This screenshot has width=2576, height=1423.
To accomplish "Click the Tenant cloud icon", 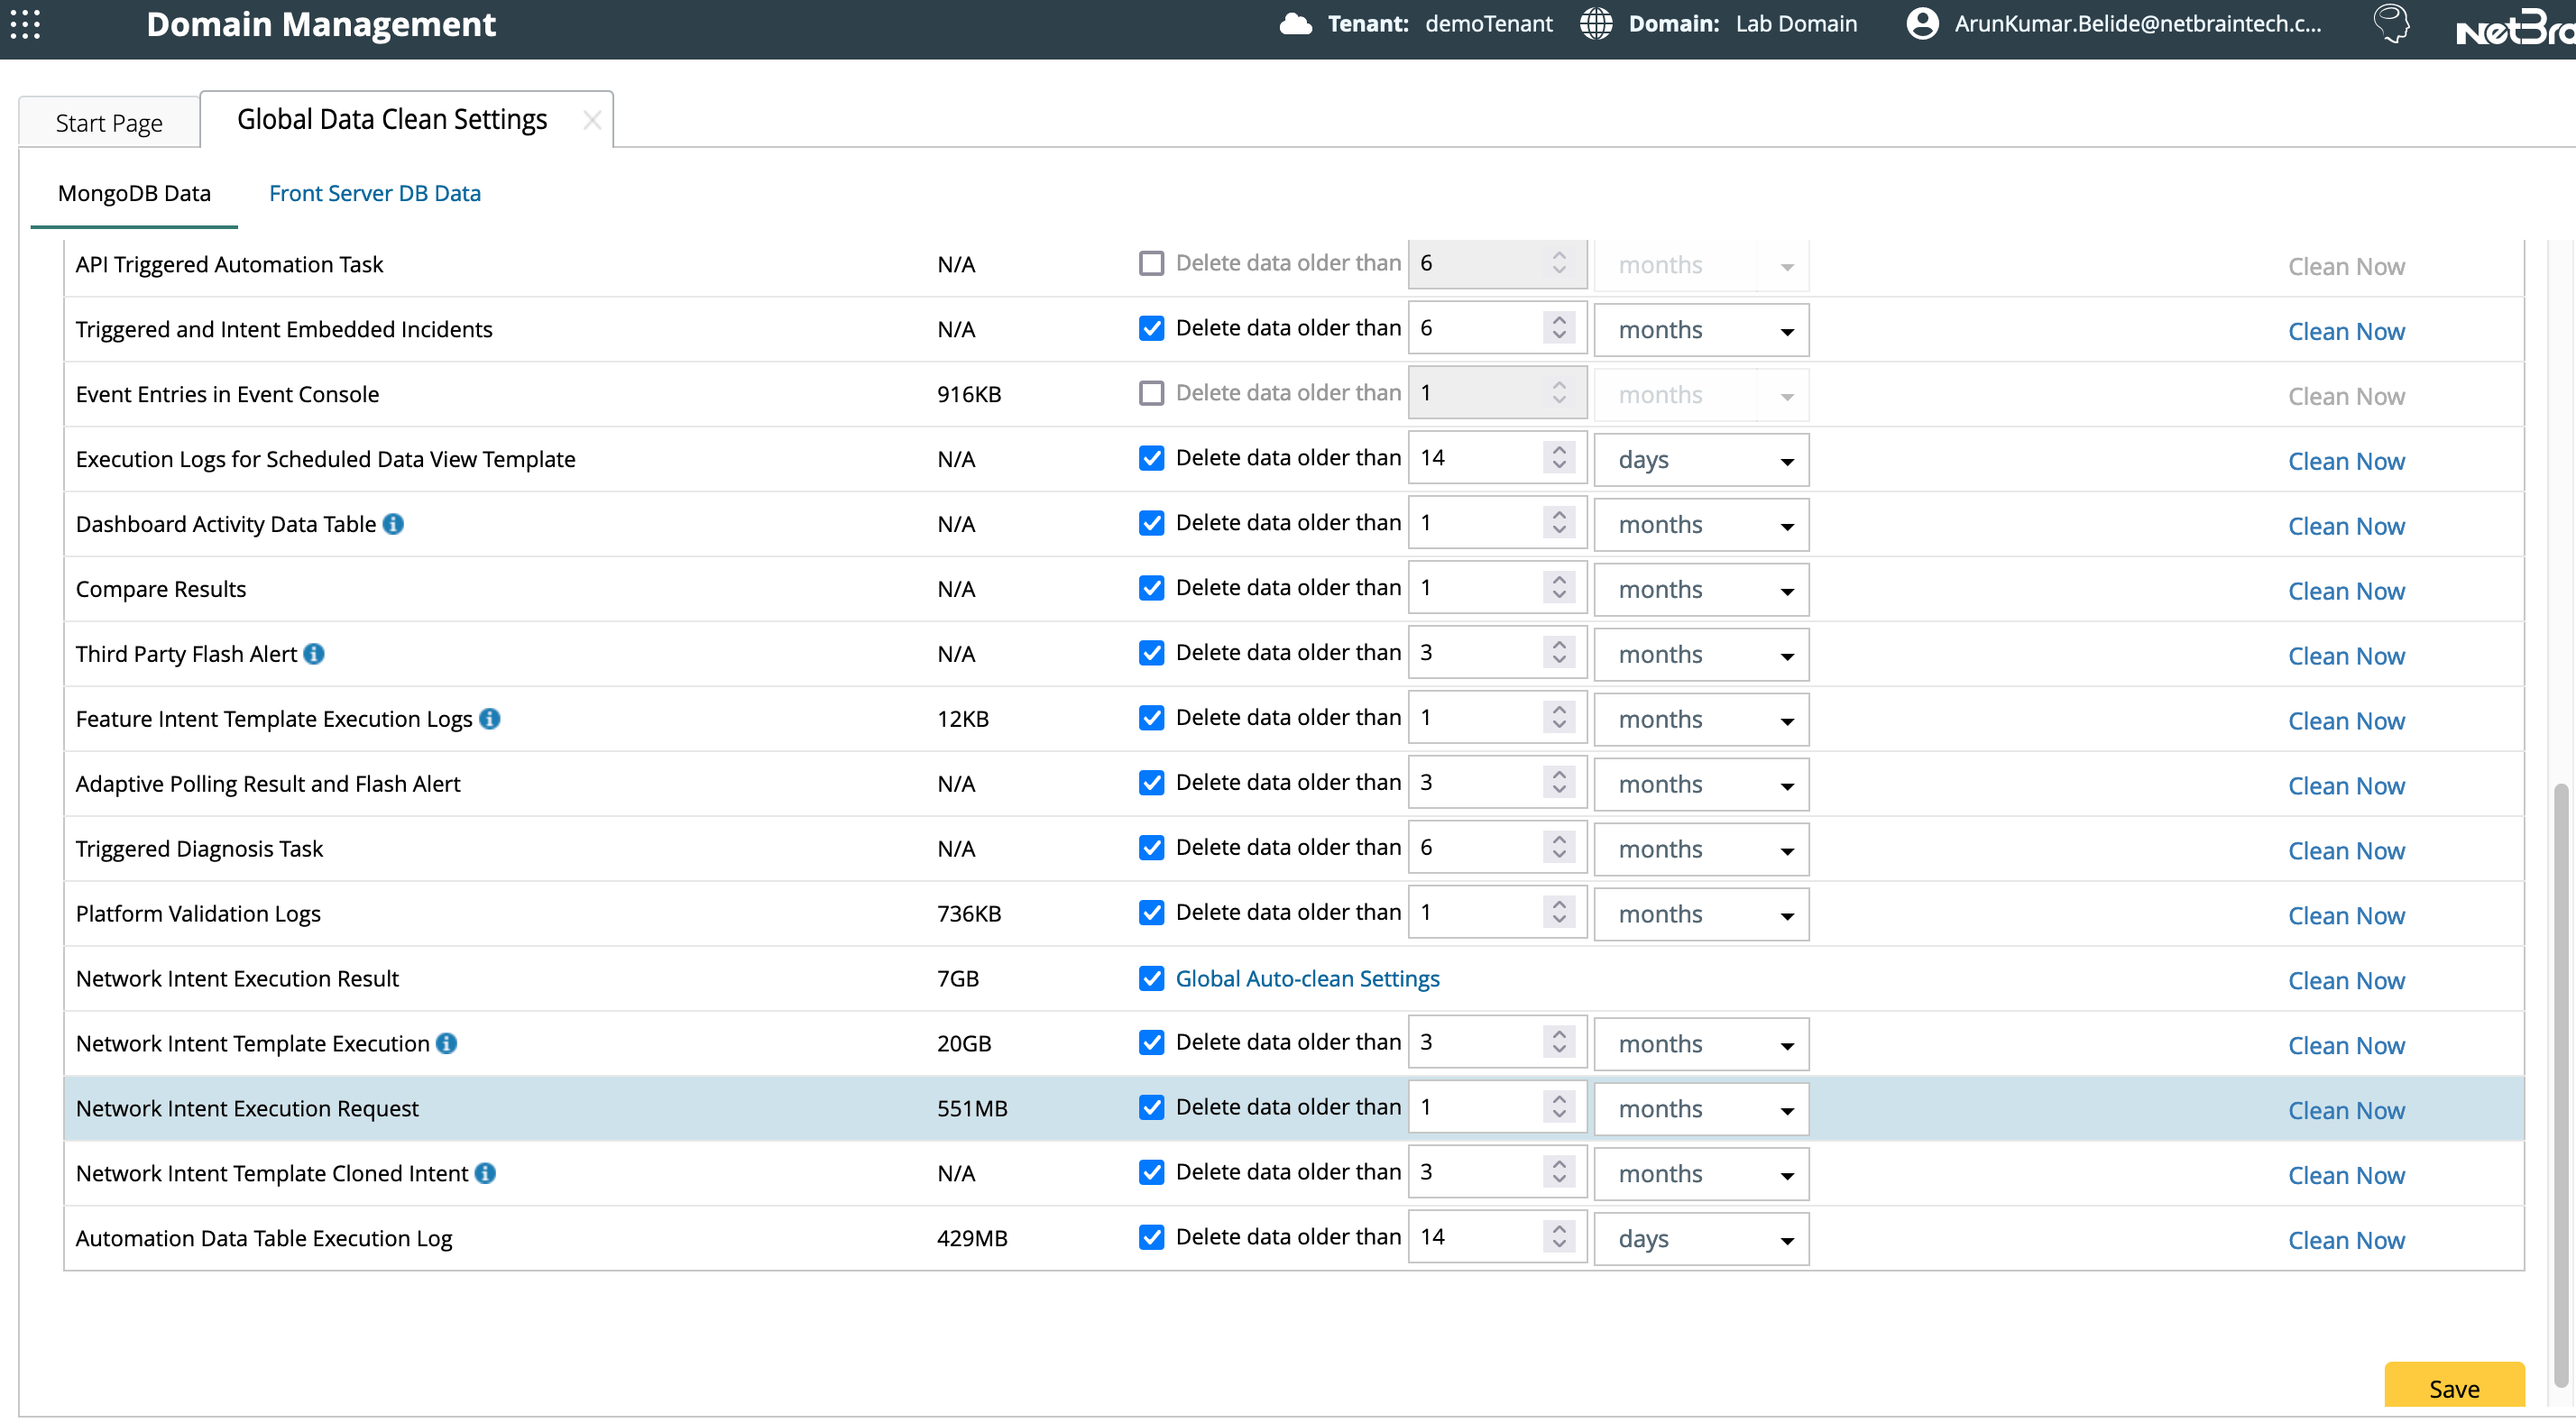I will tap(1295, 24).
